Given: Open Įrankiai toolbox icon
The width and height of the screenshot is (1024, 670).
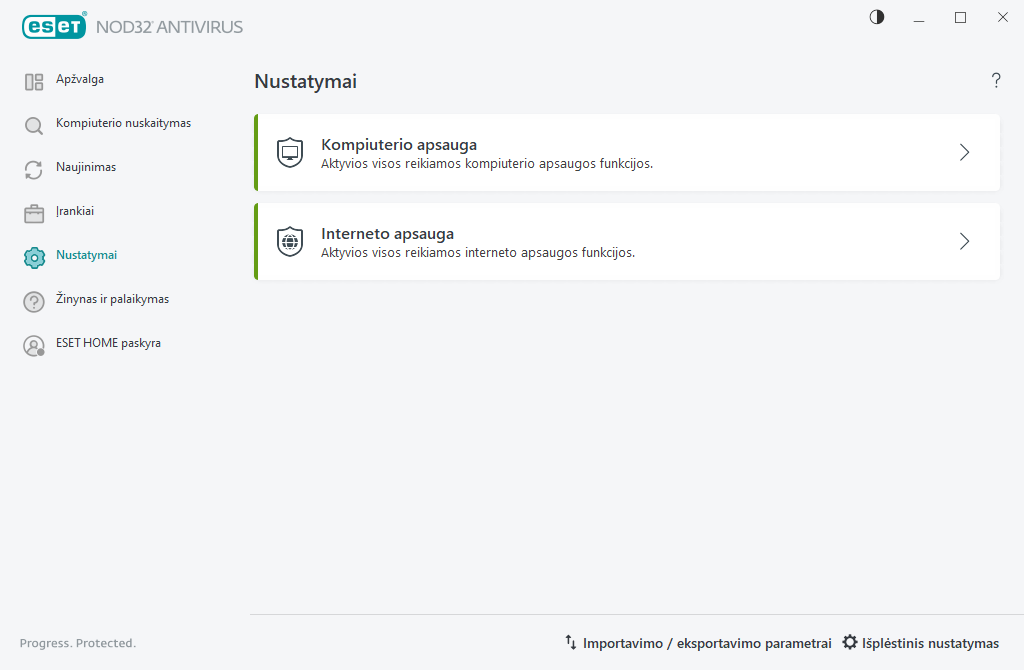Looking at the screenshot, I should pos(33,212).
